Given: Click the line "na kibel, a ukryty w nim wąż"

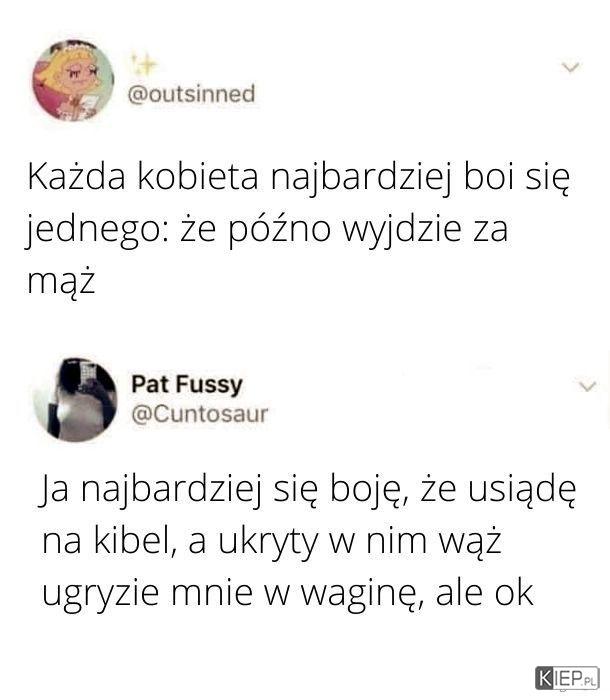Looking at the screenshot, I should pos(272,541).
